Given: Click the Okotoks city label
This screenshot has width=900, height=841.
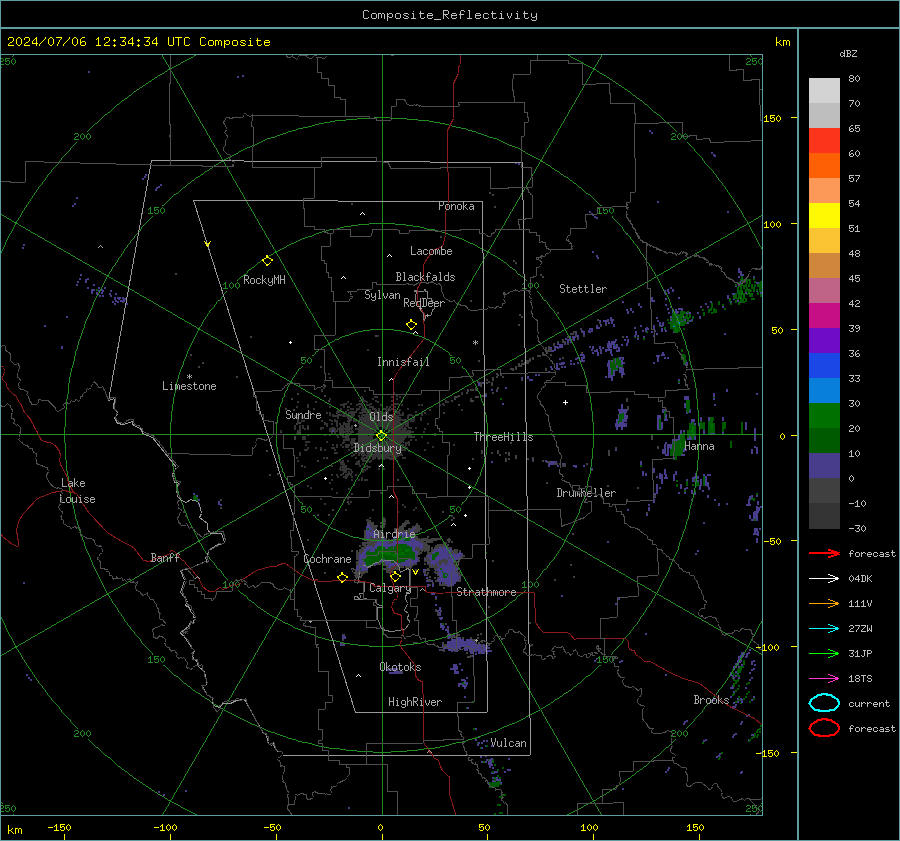Looking at the screenshot, I should coord(400,667).
